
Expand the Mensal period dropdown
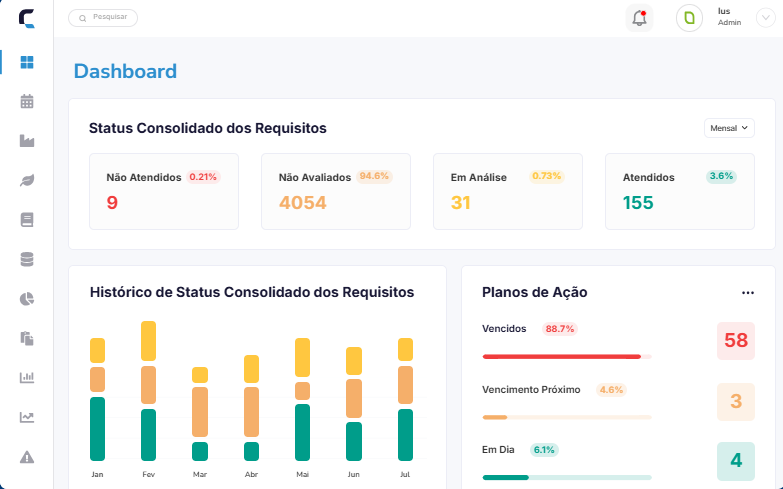point(729,128)
